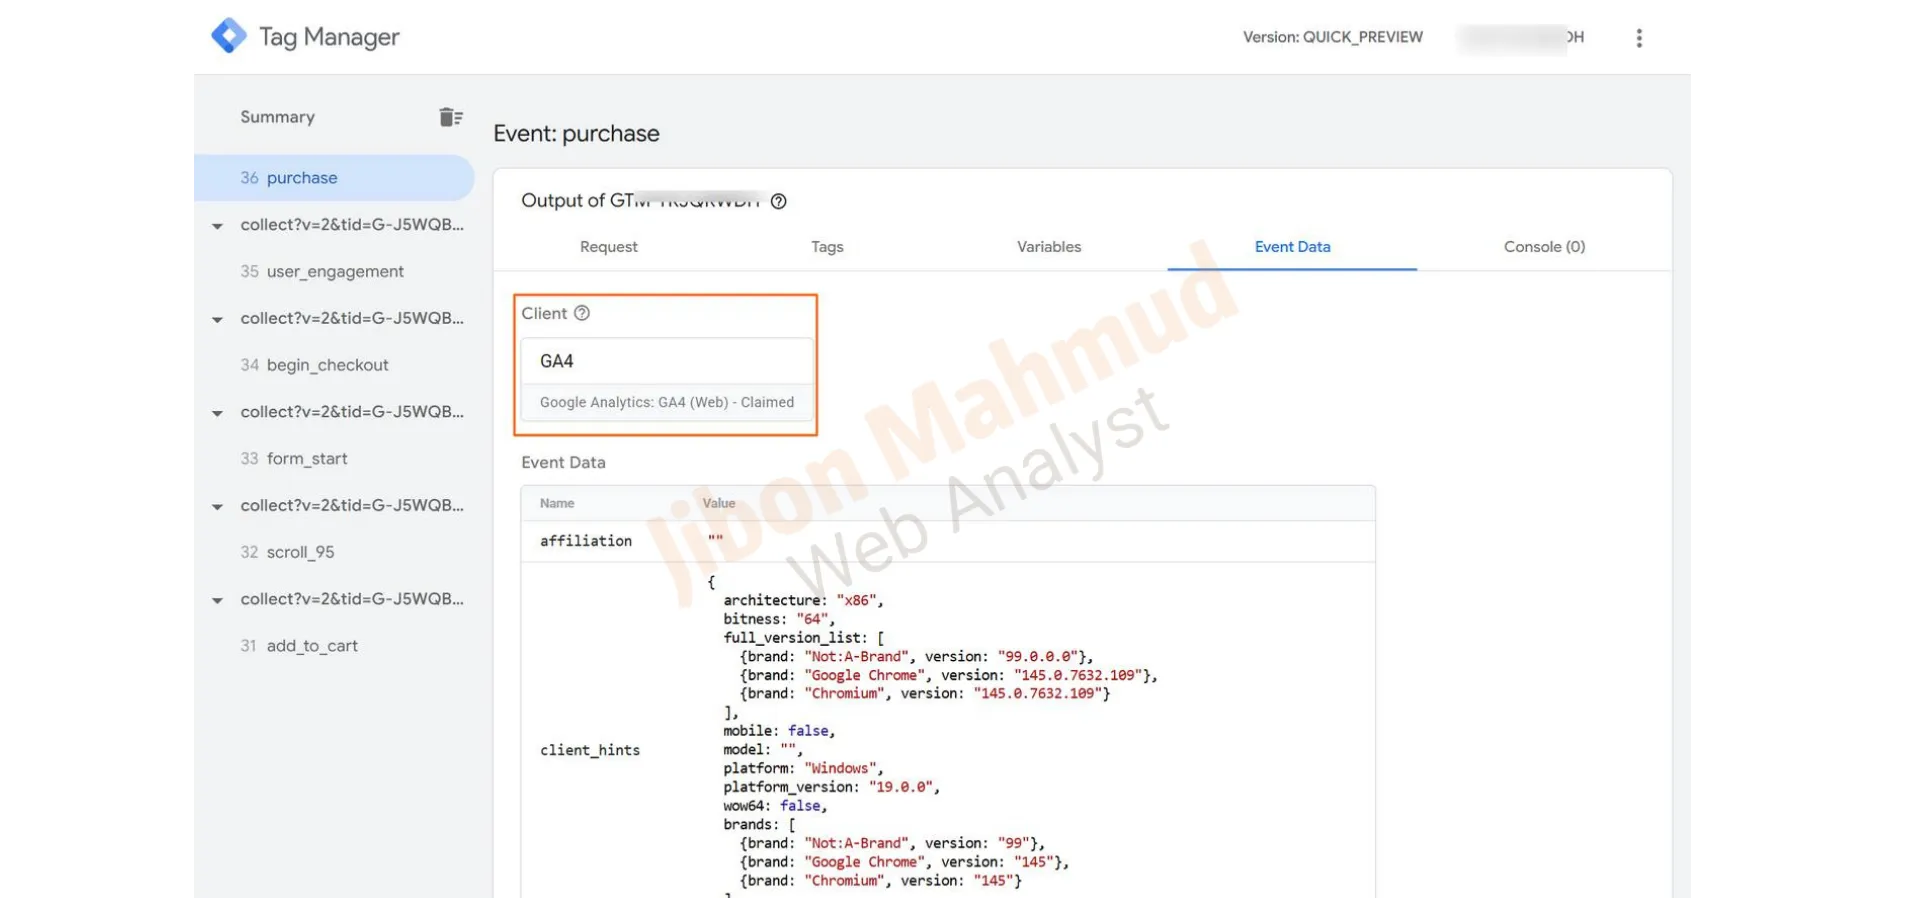Click help icon beside Output of container

point(779,201)
